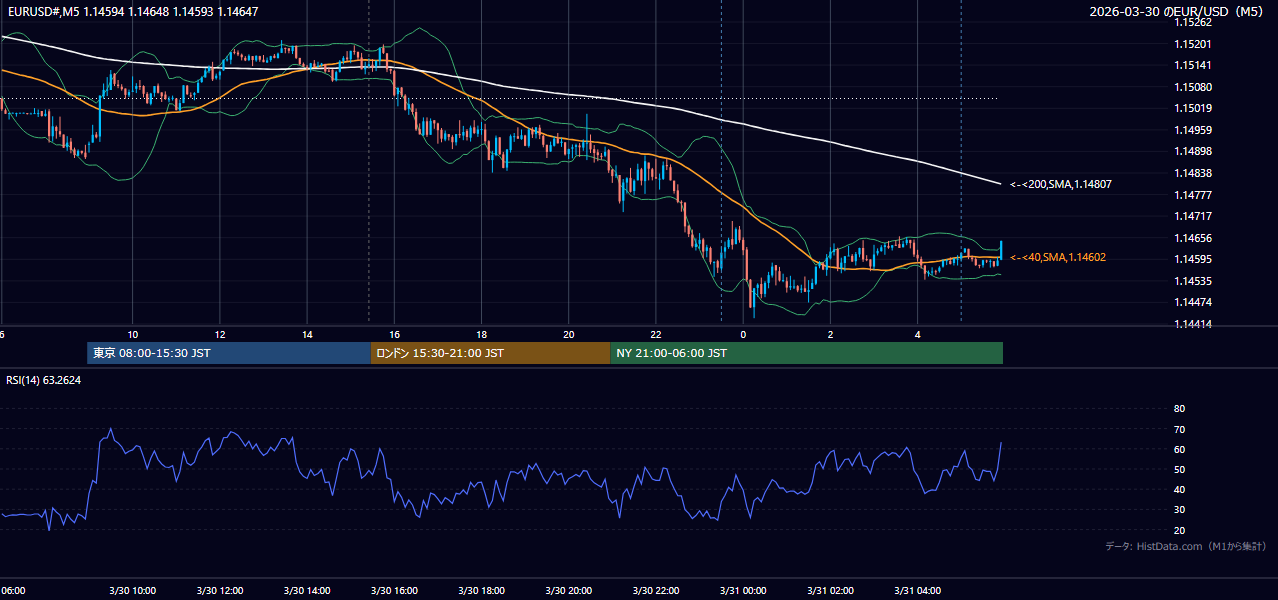Click RSI scale level 50

point(1179,469)
